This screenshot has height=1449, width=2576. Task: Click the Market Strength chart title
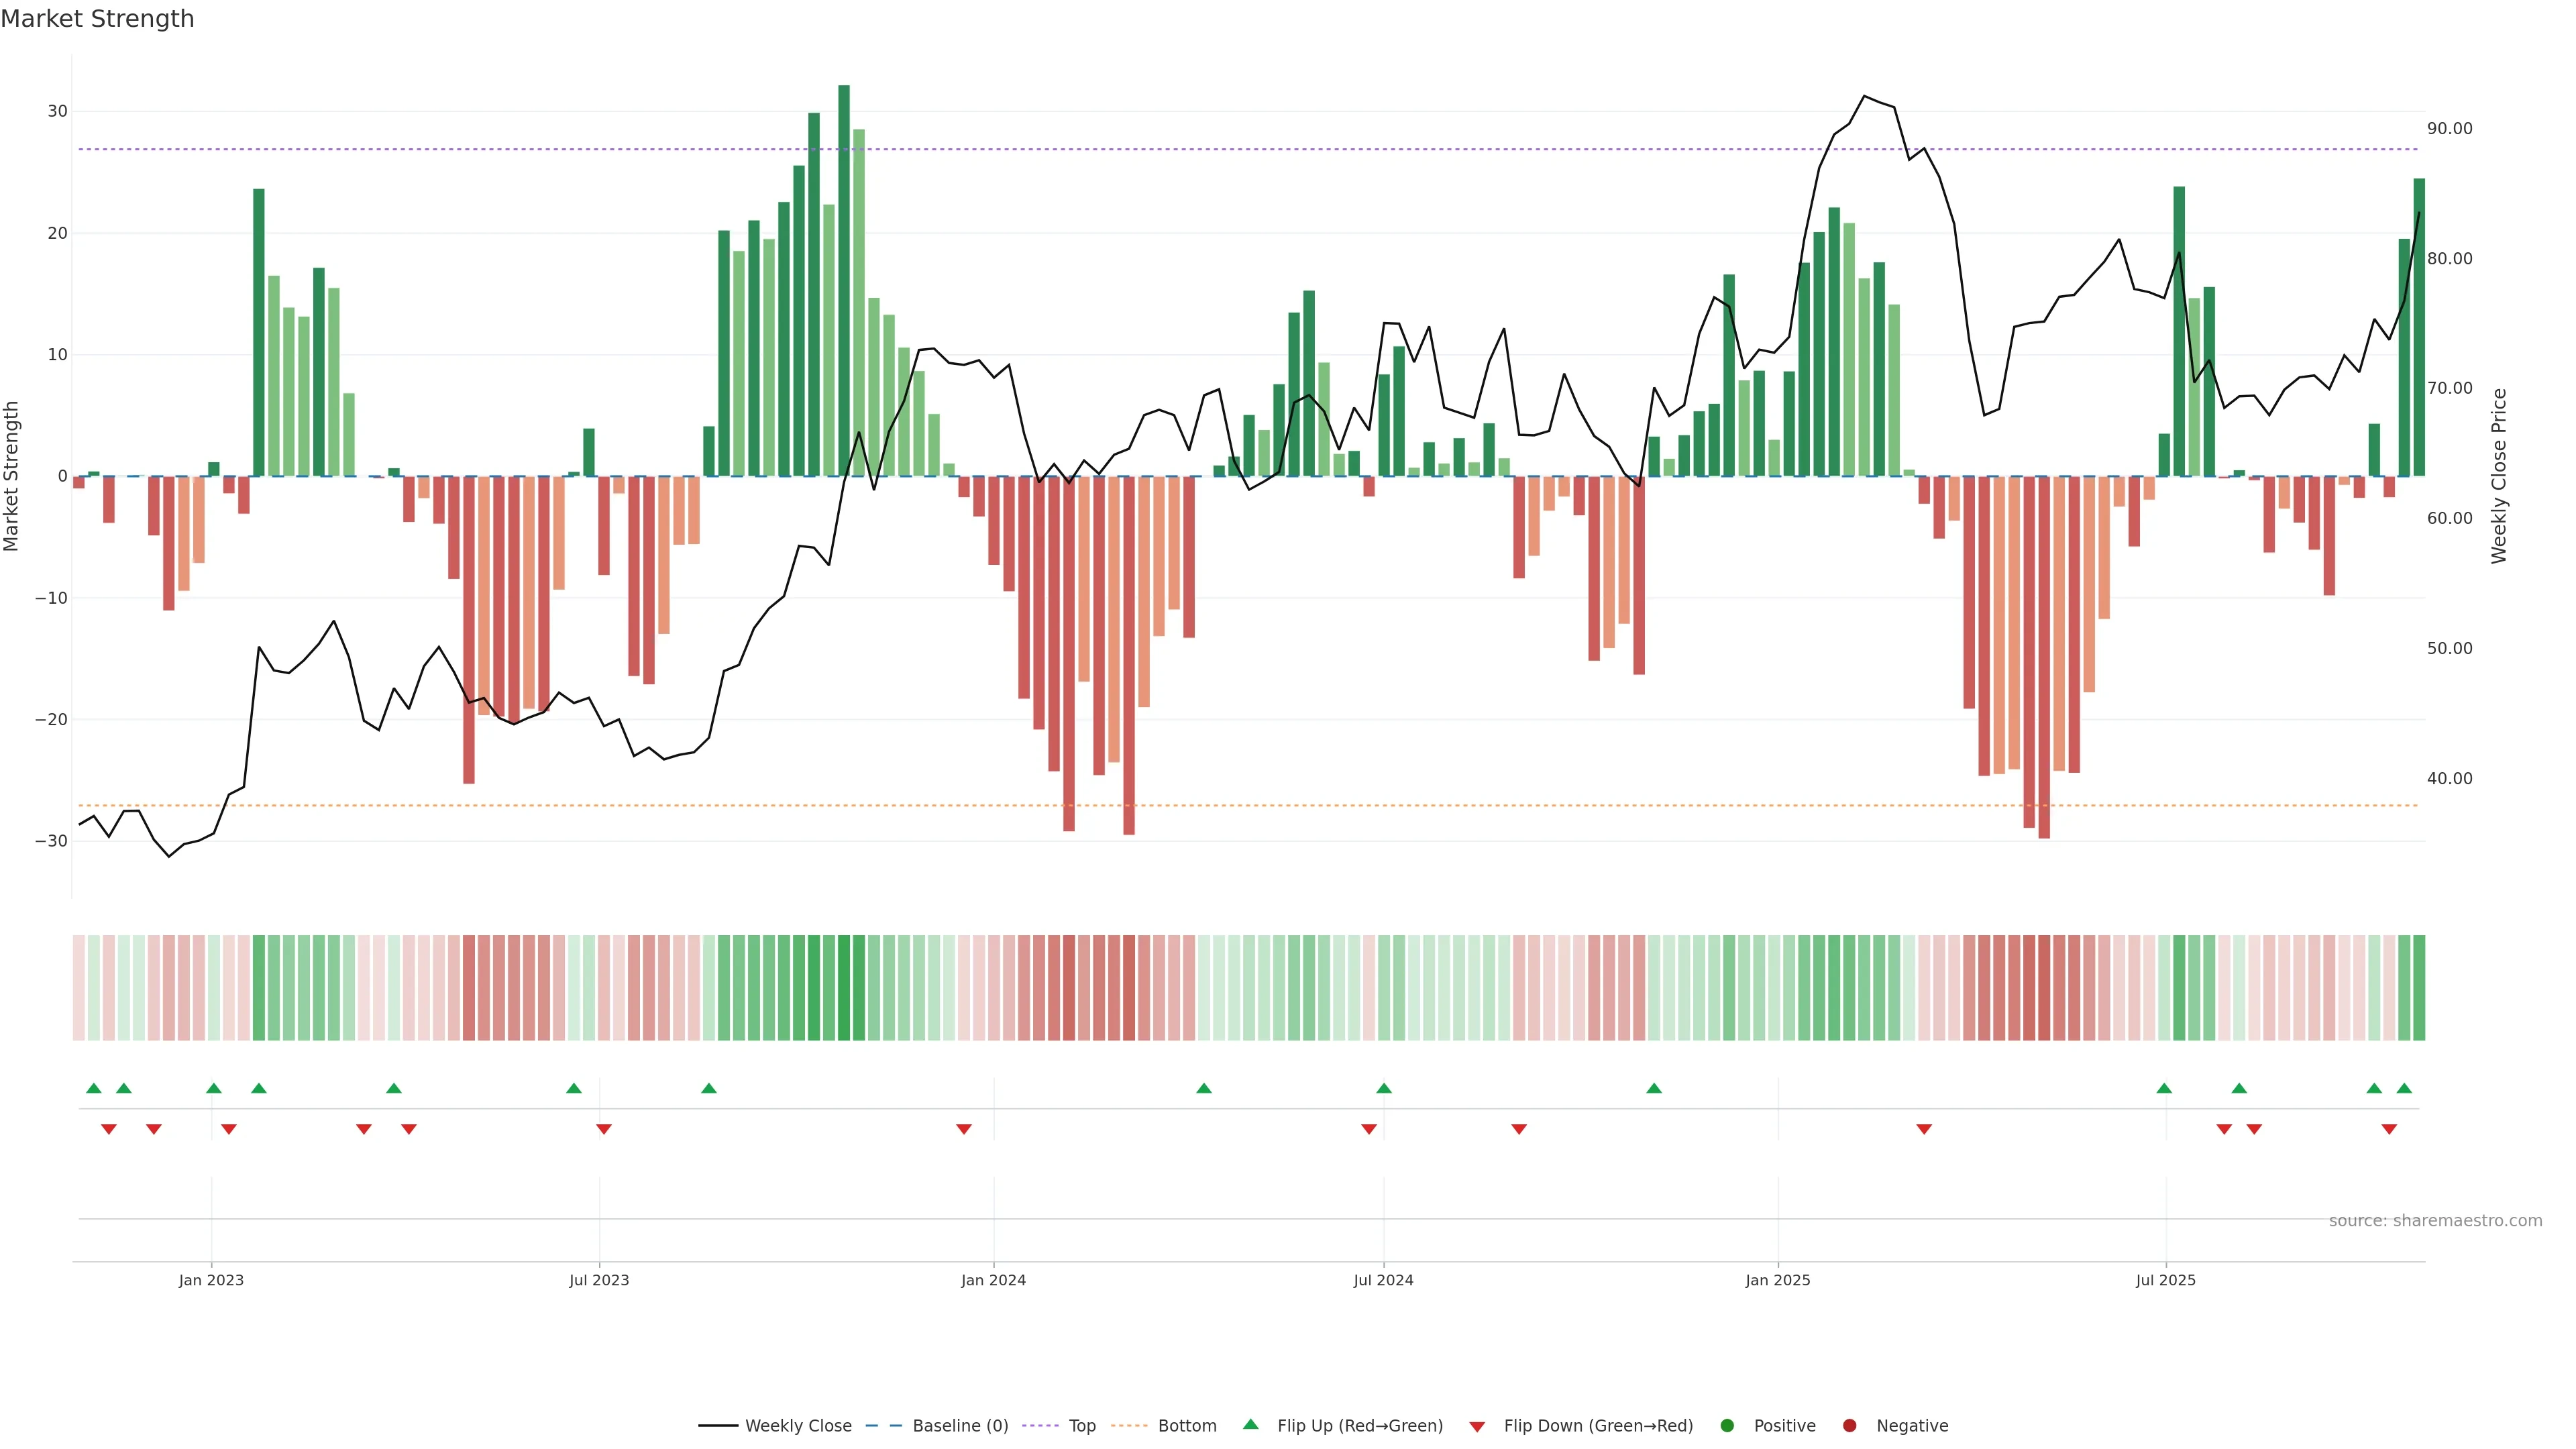coord(97,19)
